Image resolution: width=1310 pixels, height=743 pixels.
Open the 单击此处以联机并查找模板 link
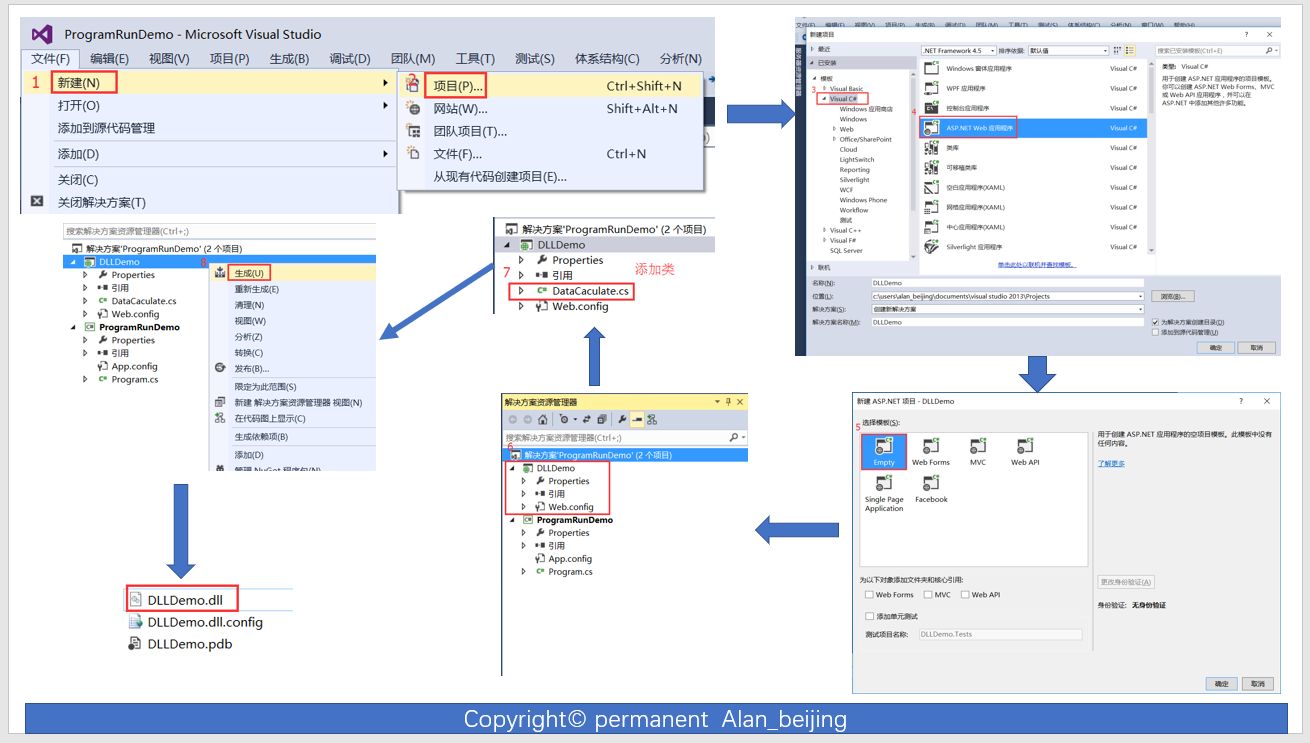tap(1037, 265)
